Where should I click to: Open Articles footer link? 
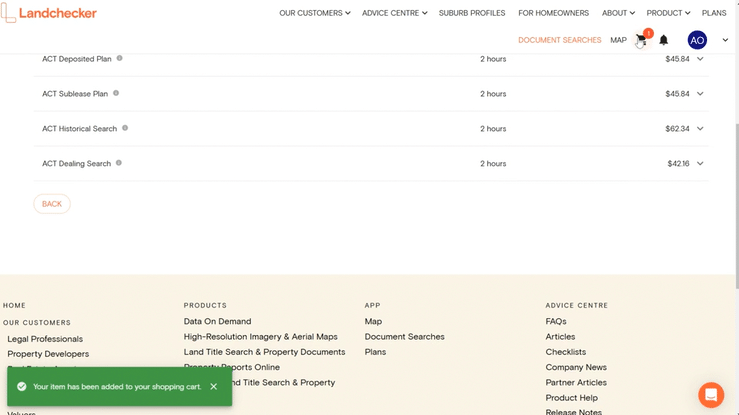[560, 336]
